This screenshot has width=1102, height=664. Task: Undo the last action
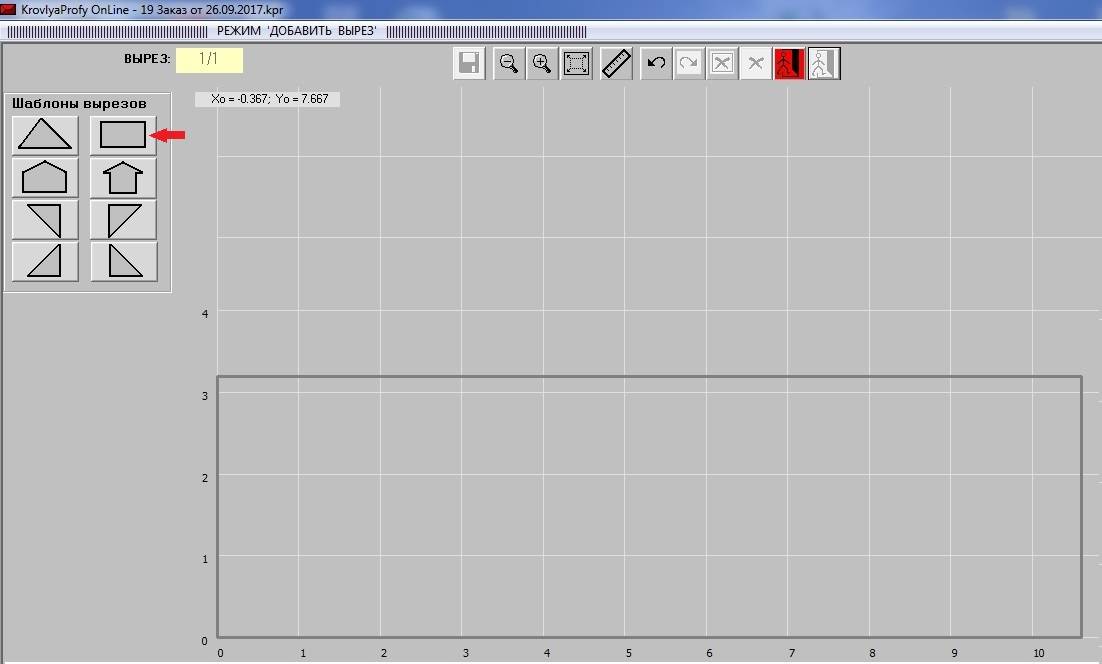tap(656, 64)
